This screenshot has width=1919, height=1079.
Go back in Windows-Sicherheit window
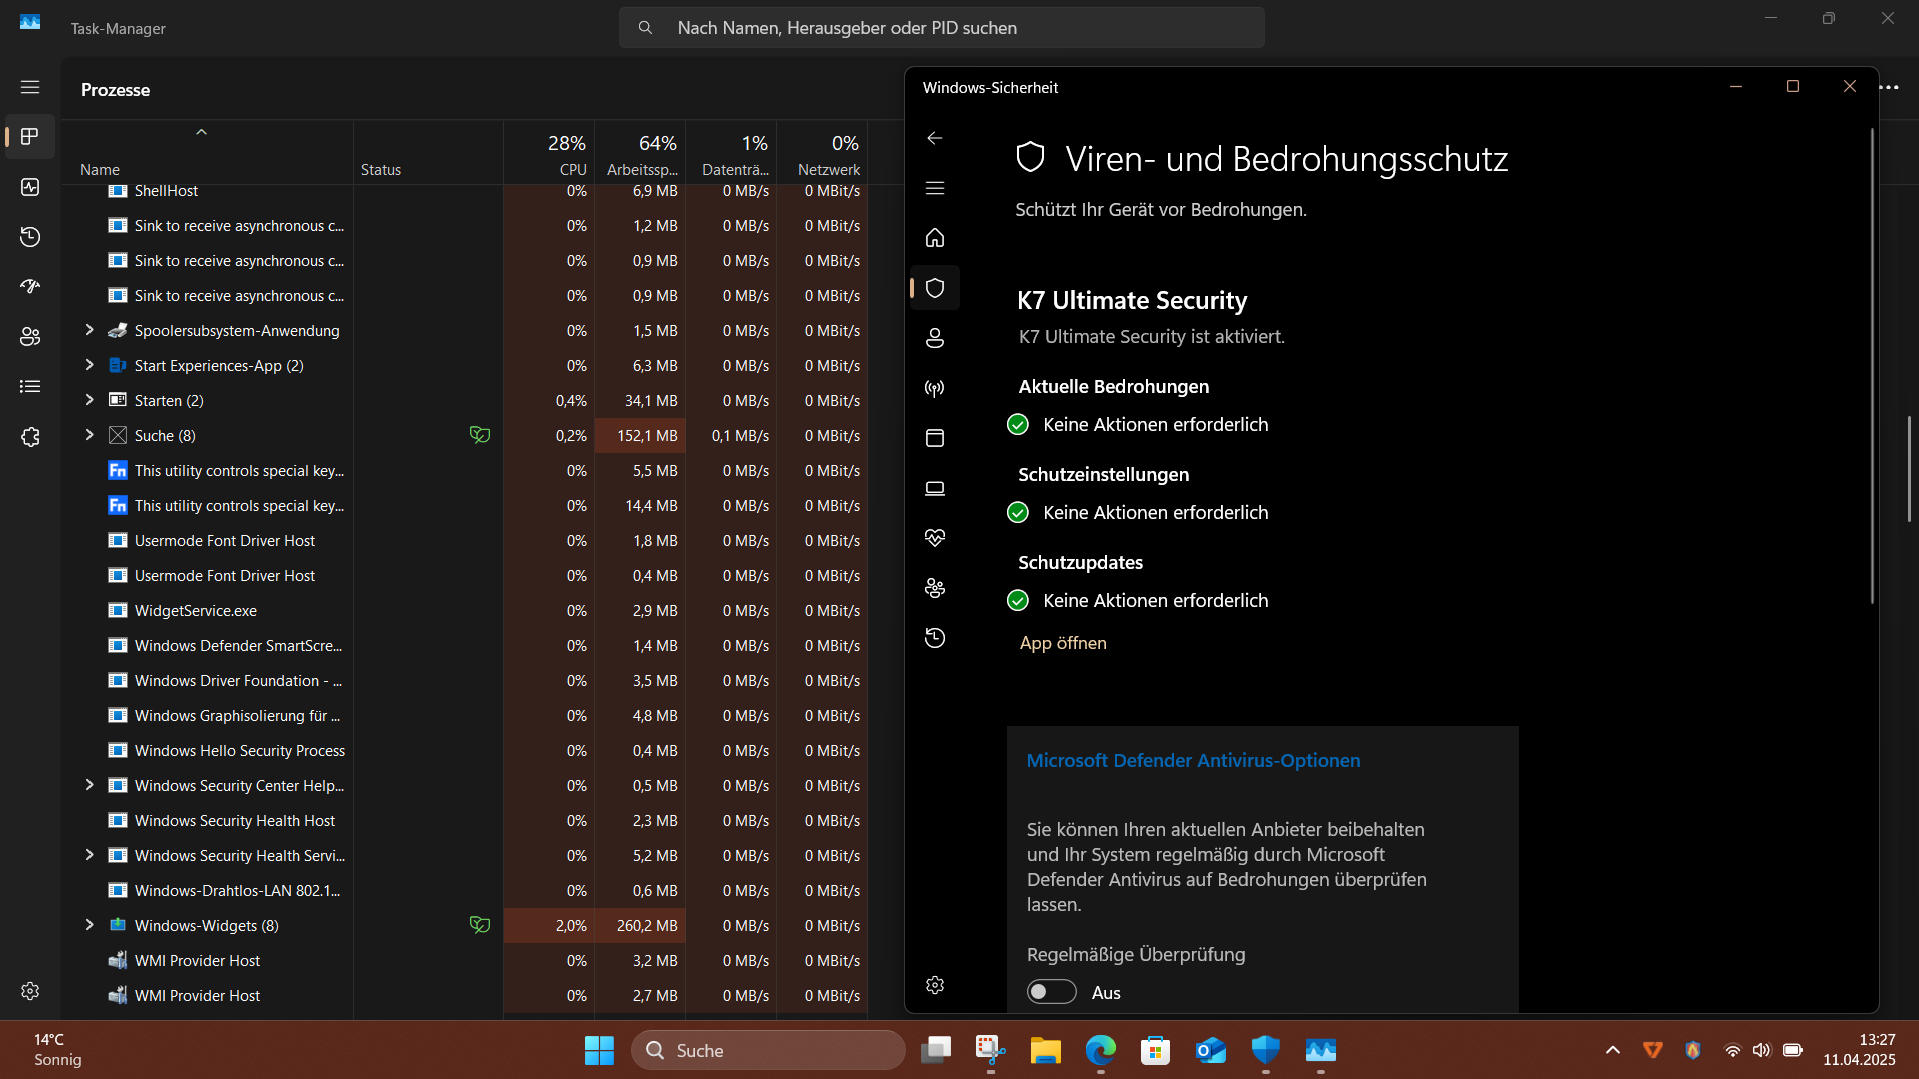tap(935, 138)
